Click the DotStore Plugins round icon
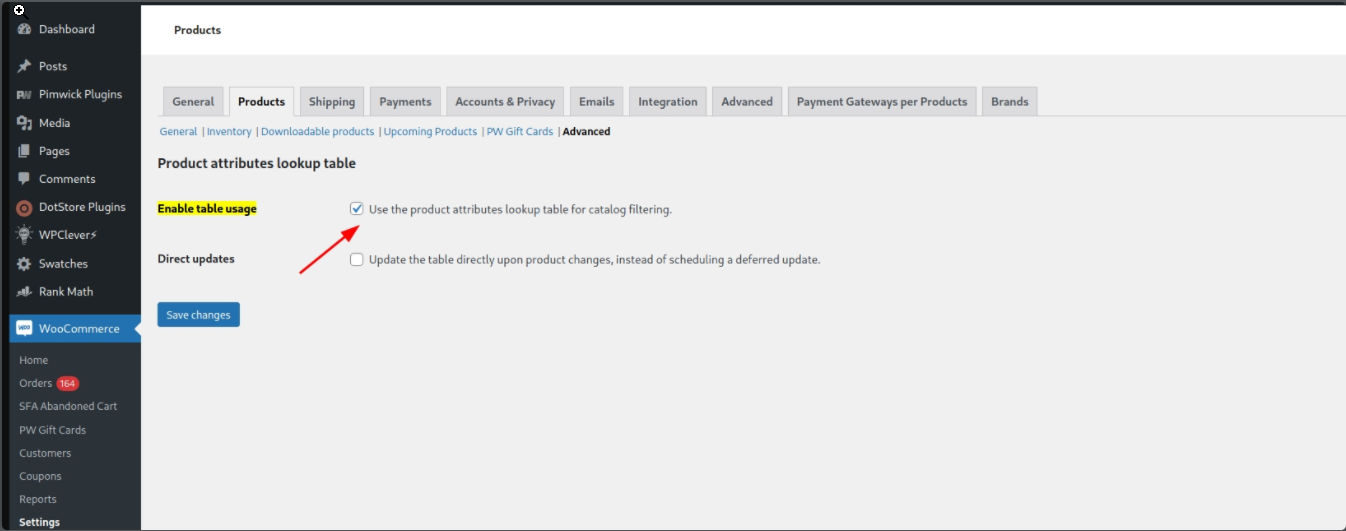The image size is (1346, 531). click(24, 208)
